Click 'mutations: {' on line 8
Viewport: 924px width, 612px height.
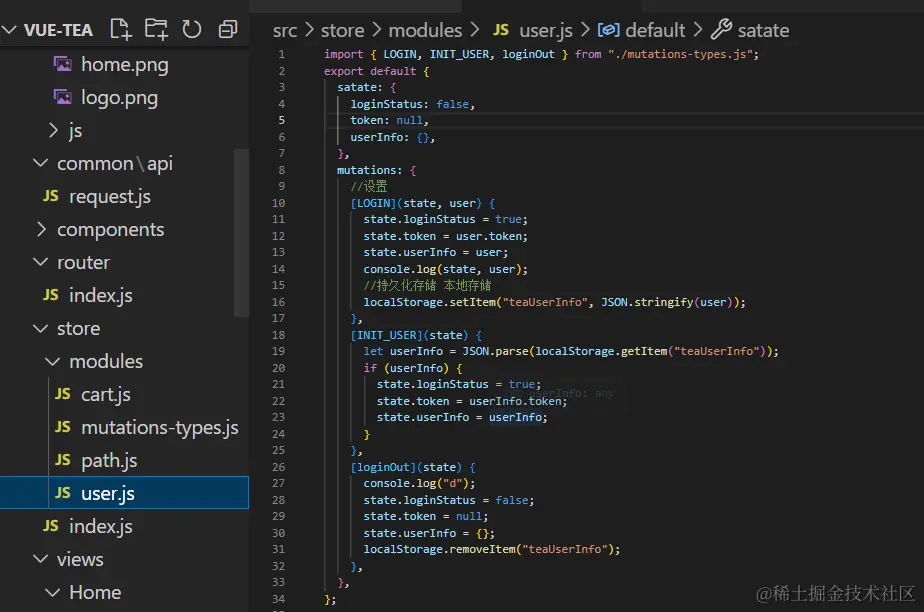tap(377, 170)
